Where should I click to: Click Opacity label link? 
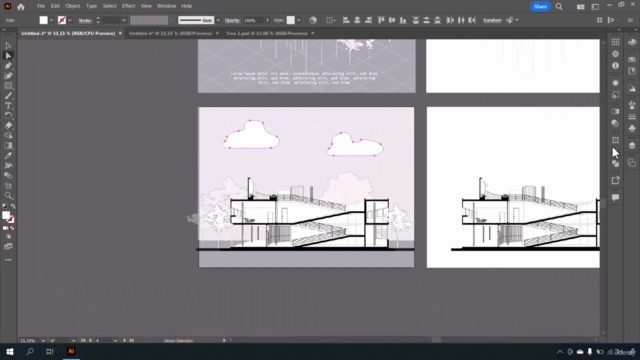[232, 20]
